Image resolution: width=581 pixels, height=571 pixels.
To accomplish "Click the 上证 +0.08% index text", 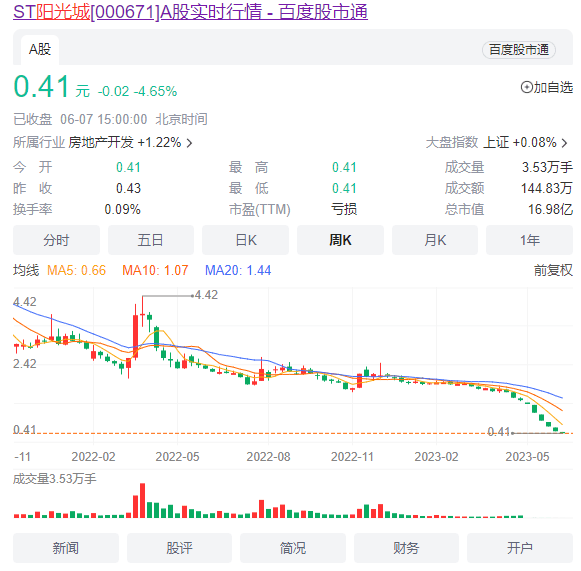I will 520,142.
